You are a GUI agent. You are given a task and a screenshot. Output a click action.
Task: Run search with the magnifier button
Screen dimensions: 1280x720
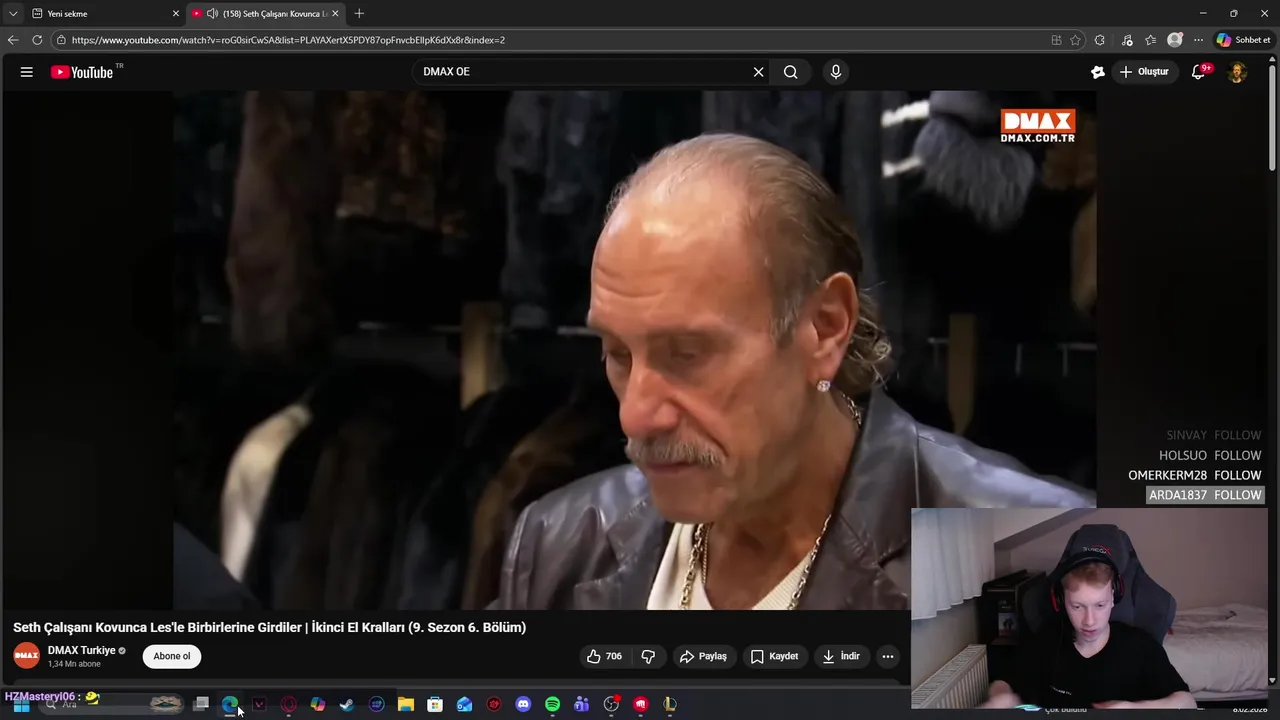point(791,72)
